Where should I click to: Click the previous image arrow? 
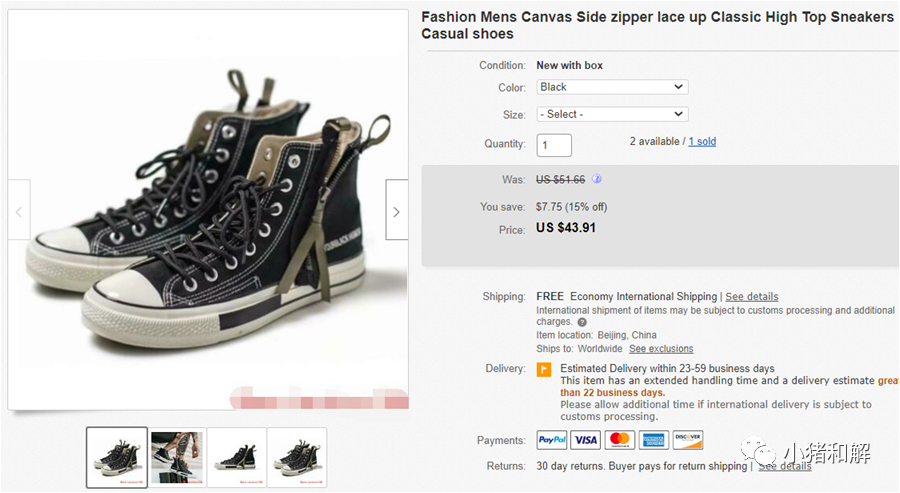[x=19, y=211]
